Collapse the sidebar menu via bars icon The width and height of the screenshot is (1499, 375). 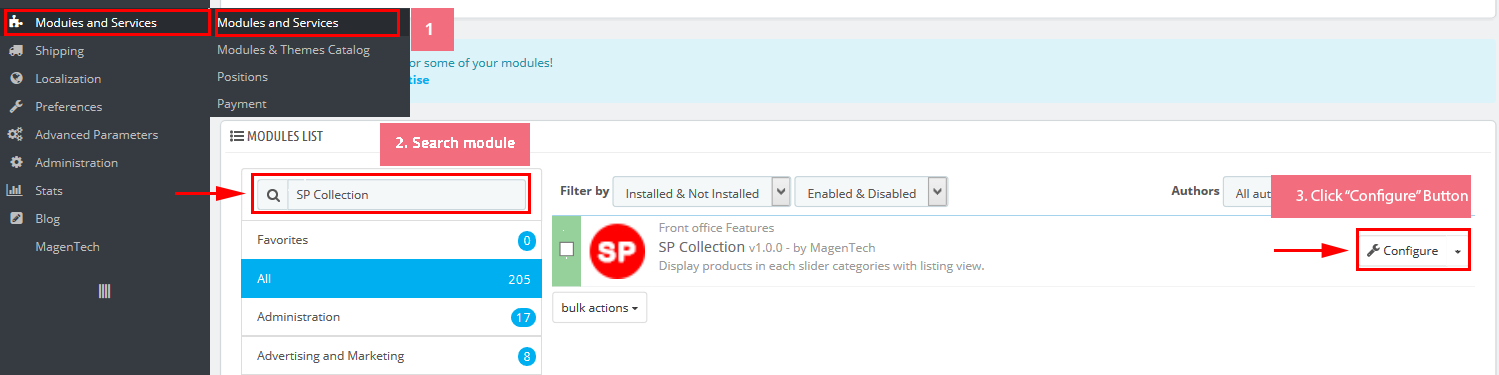point(104,291)
